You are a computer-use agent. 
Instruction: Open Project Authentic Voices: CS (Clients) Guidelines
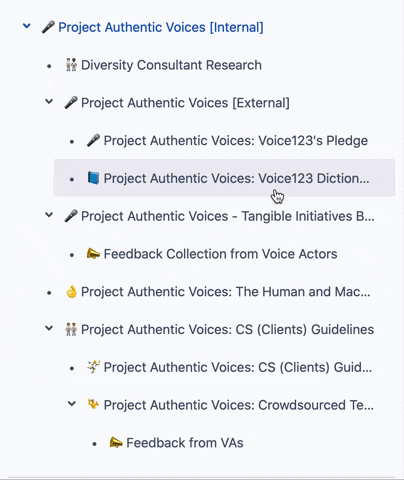pyautogui.click(x=227, y=330)
